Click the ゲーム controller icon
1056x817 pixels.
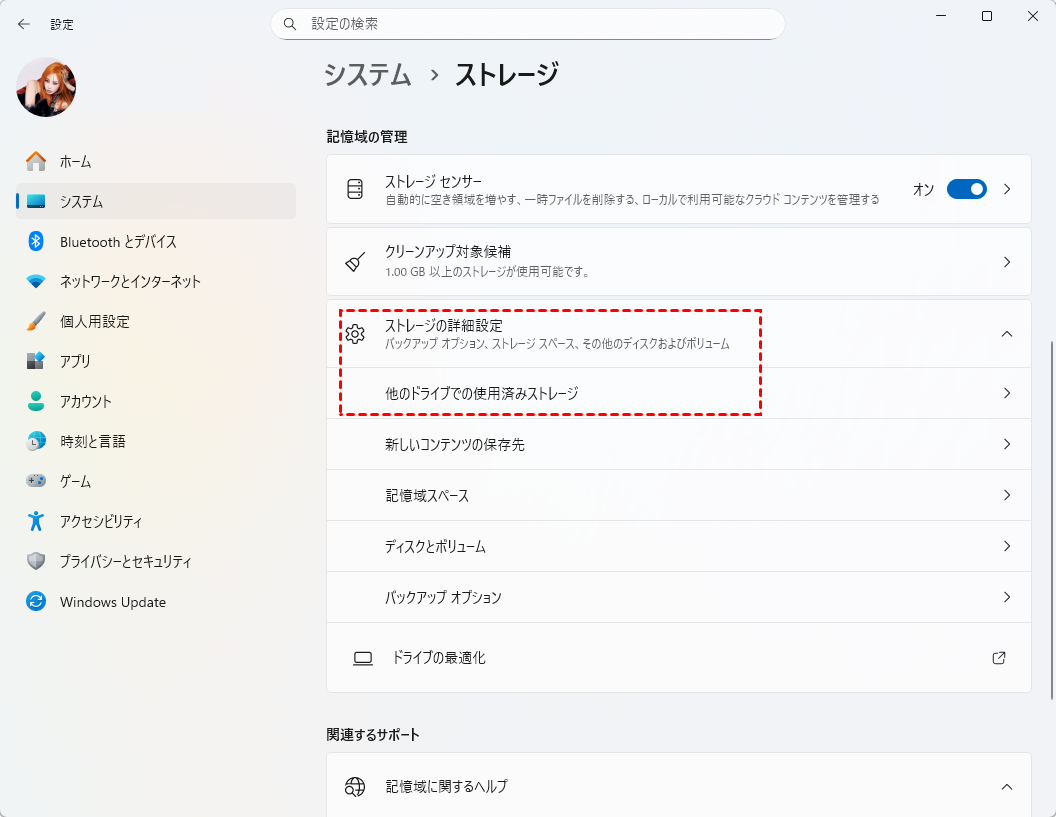tap(36, 481)
